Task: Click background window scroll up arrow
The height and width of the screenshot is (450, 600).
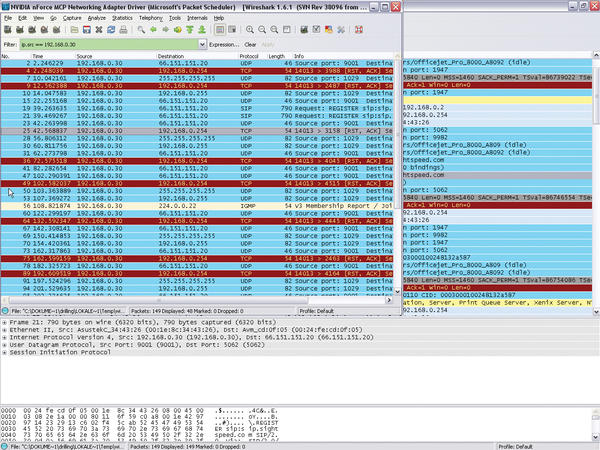Action: (596, 55)
